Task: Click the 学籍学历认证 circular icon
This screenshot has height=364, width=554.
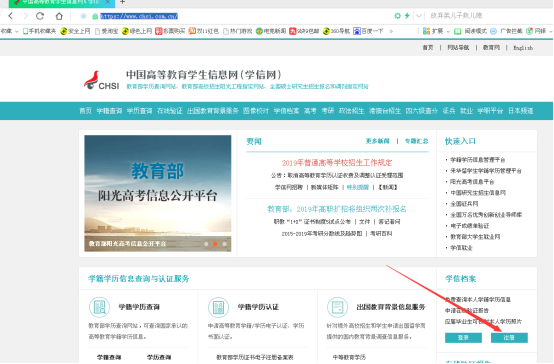Action: (x=218, y=307)
